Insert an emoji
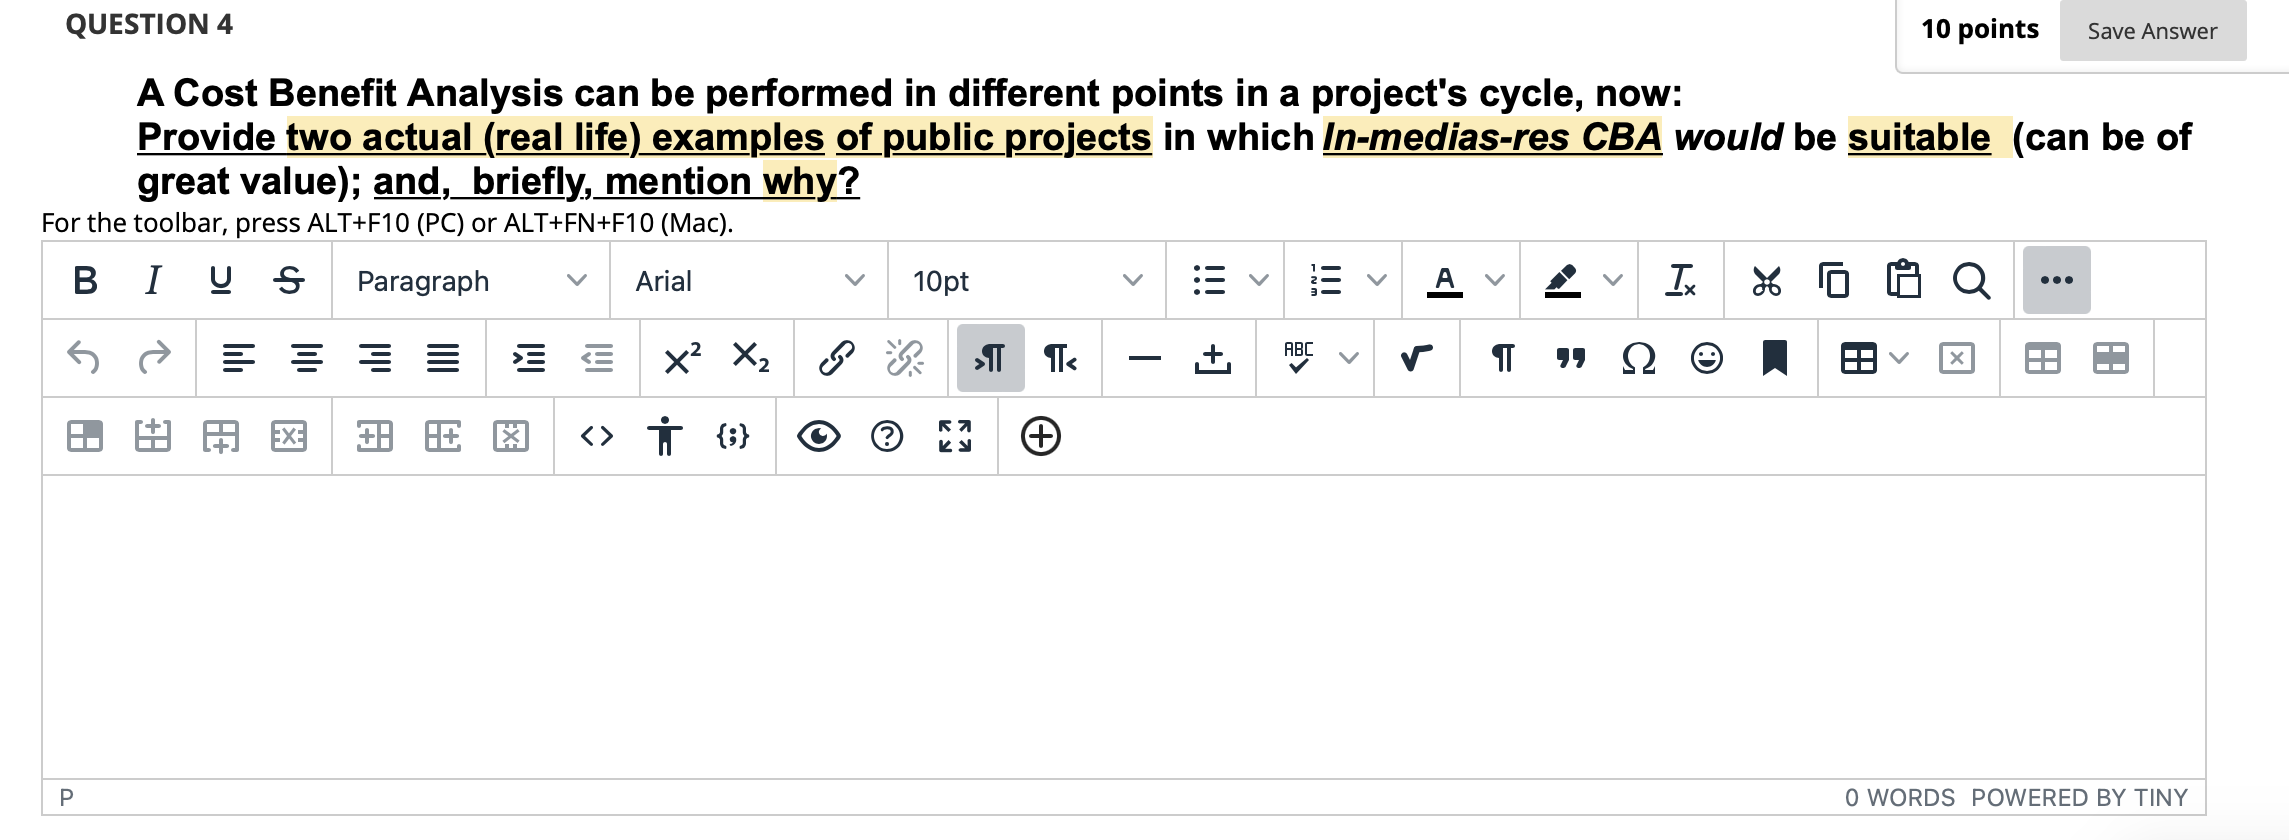 (x=1707, y=358)
